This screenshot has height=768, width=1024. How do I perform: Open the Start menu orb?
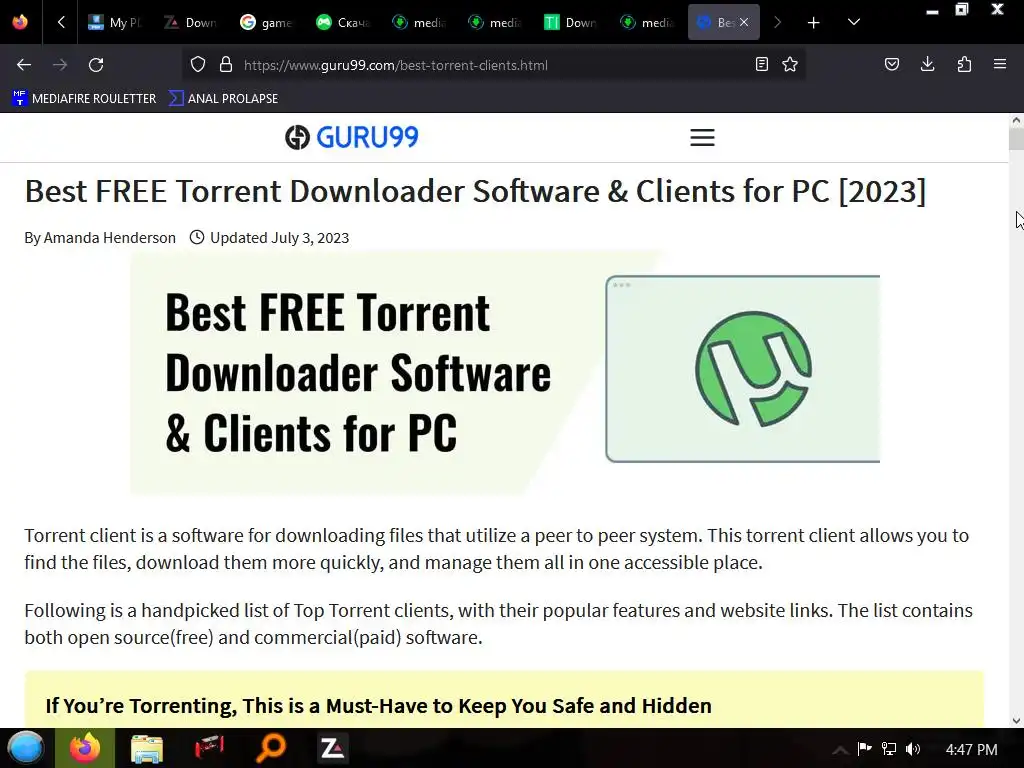26,748
